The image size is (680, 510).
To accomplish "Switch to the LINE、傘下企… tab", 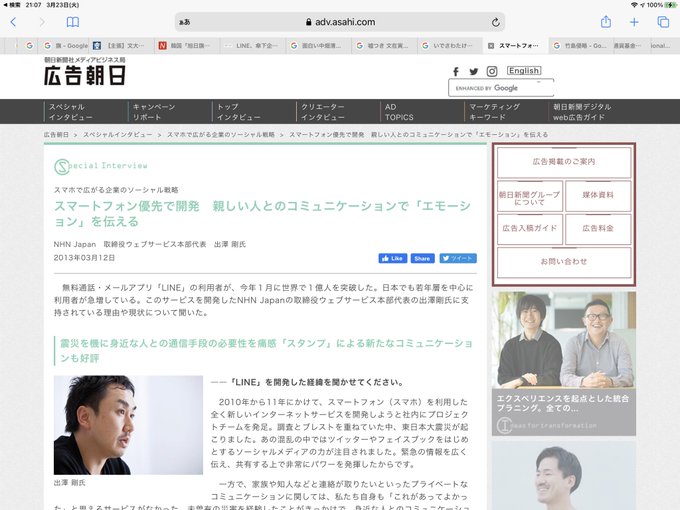I will (252, 46).
